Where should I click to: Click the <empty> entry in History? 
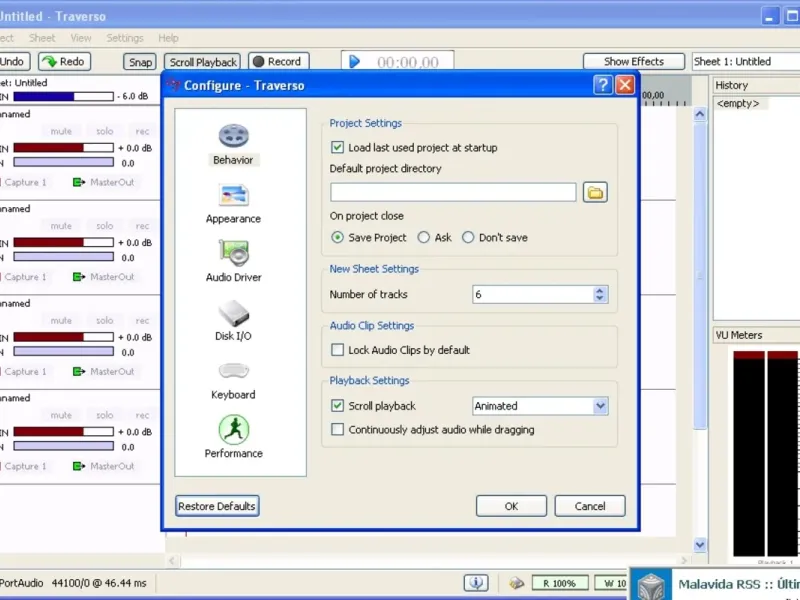click(738, 104)
